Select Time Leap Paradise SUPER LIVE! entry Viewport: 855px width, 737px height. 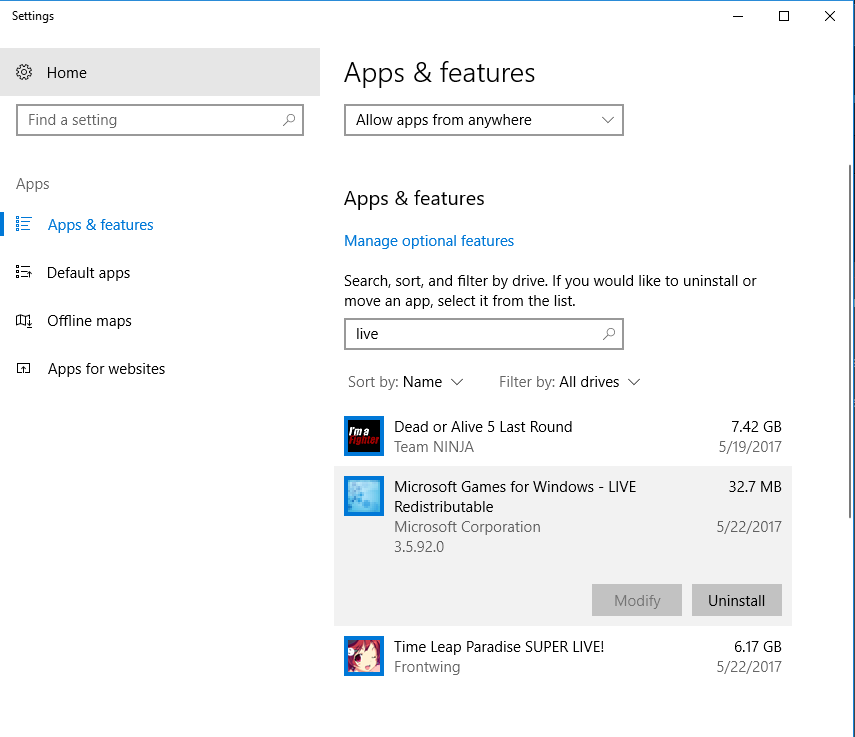pyautogui.click(x=562, y=656)
